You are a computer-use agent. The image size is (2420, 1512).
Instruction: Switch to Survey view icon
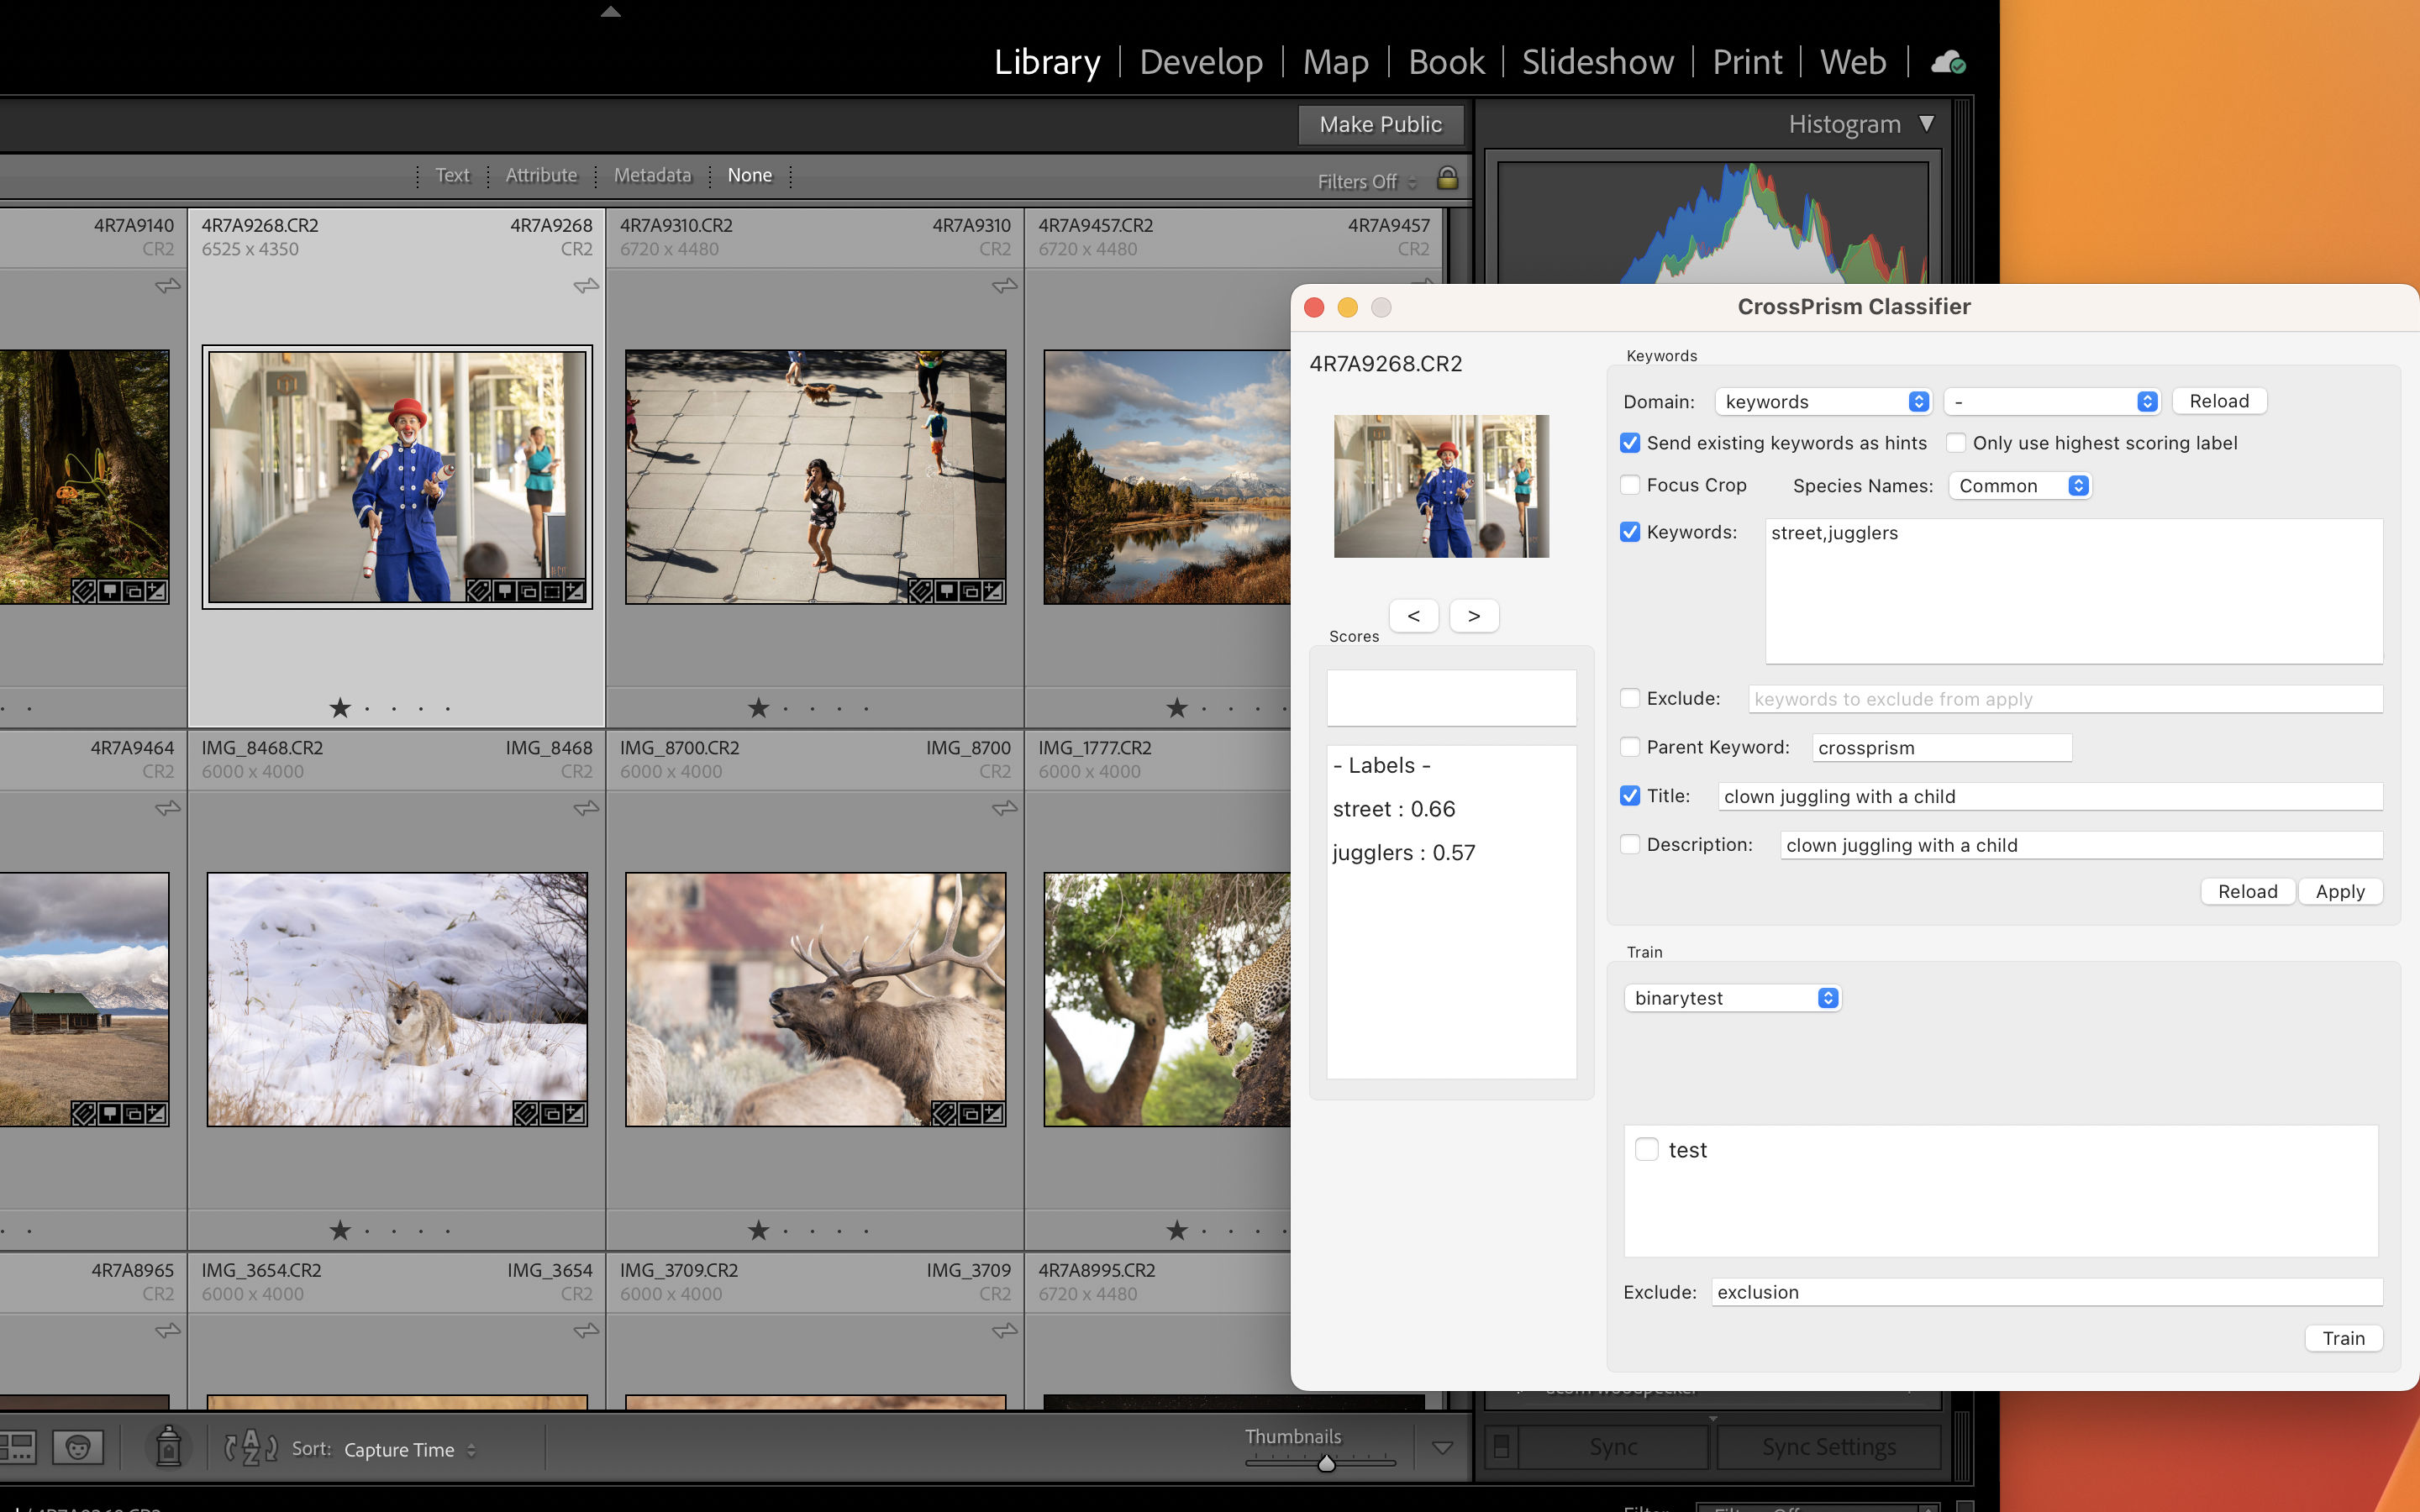[x=18, y=1447]
